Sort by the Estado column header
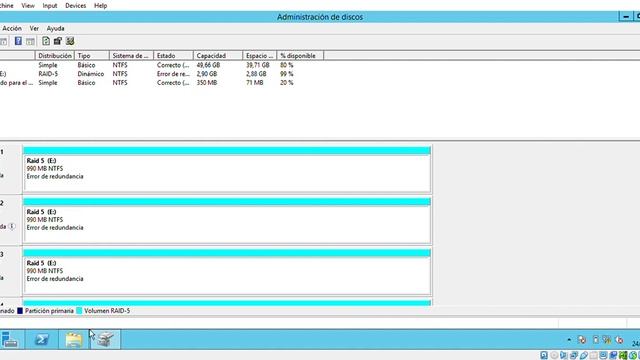The width and height of the screenshot is (640, 360). click(x=173, y=56)
